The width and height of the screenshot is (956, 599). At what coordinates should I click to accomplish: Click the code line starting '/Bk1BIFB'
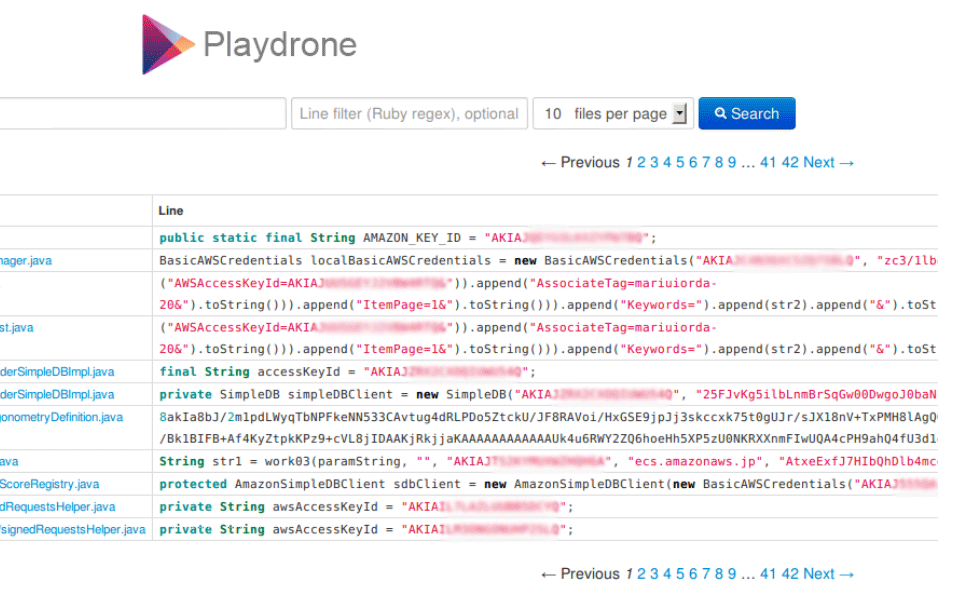pos(548,439)
